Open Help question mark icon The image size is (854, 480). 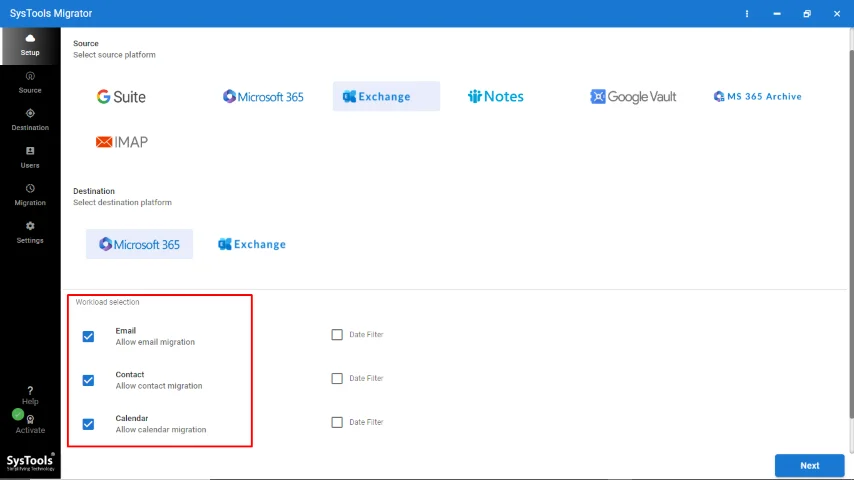(x=30, y=396)
